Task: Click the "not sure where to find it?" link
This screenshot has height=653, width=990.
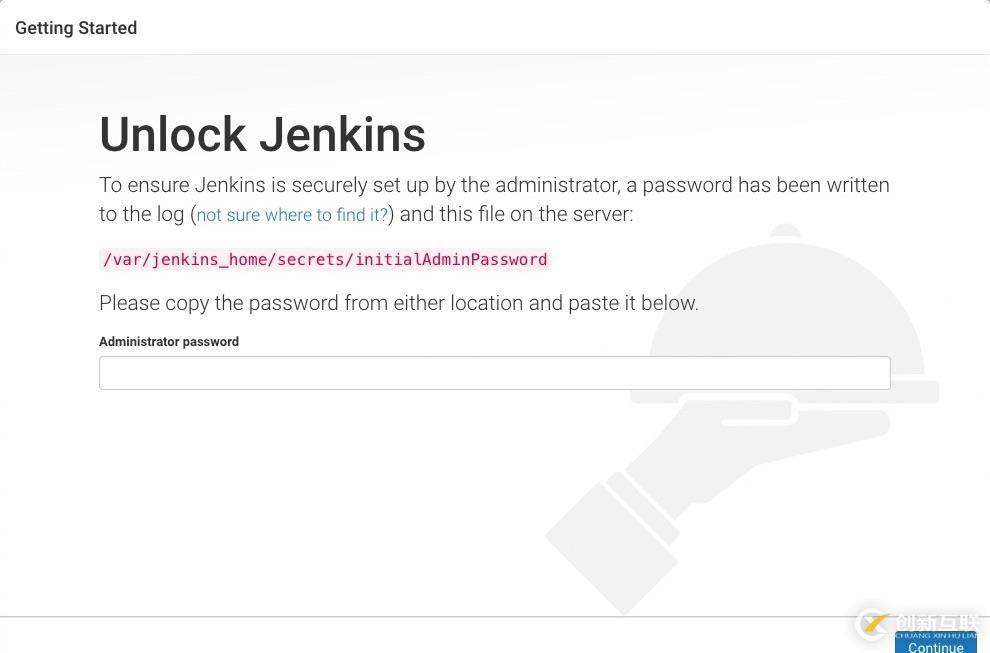Action: [292, 215]
